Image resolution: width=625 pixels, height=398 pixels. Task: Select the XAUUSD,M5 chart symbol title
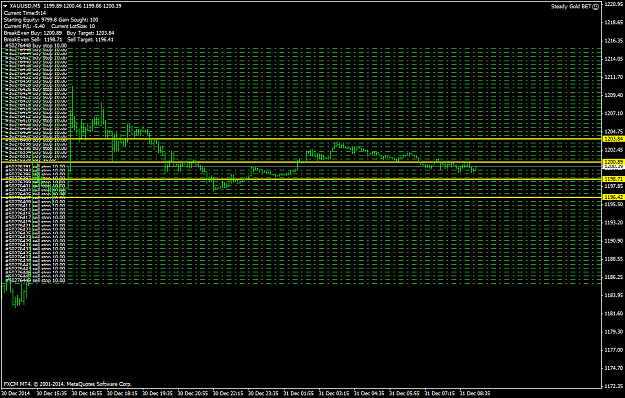(26, 6)
